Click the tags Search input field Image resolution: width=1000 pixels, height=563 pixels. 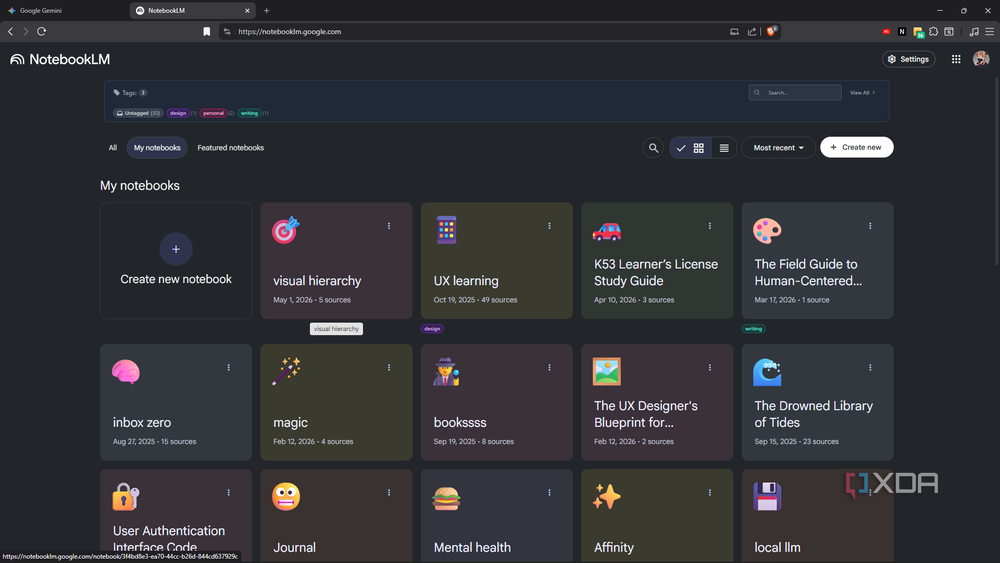(x=795, y=92)
